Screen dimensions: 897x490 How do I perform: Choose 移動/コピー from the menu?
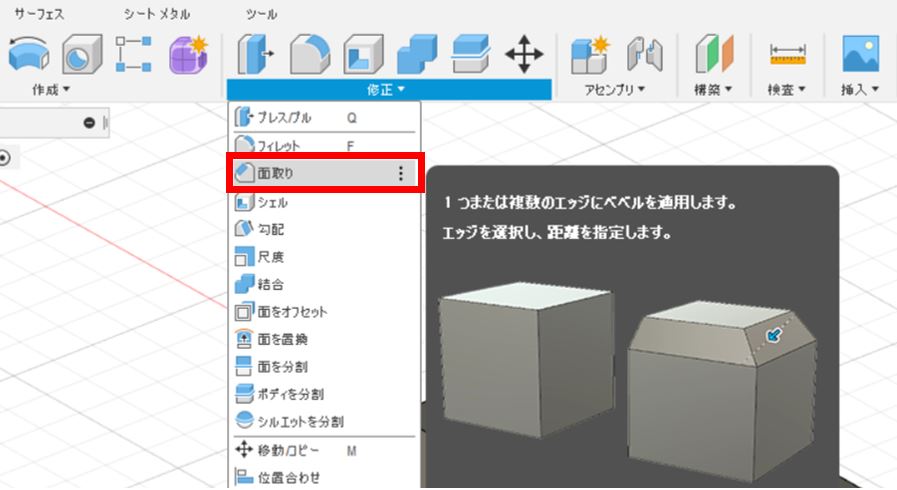324,451
